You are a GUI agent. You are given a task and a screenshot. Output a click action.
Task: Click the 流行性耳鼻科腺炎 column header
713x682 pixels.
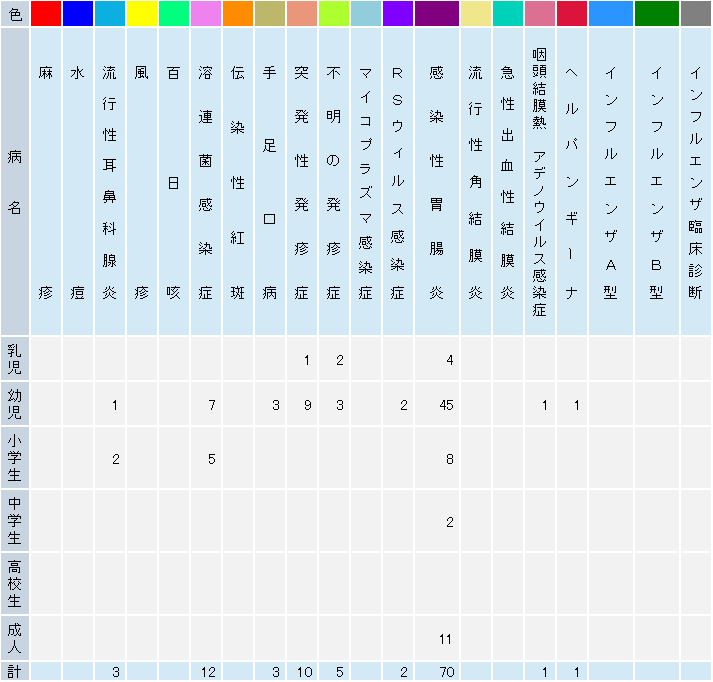[110, 181]
